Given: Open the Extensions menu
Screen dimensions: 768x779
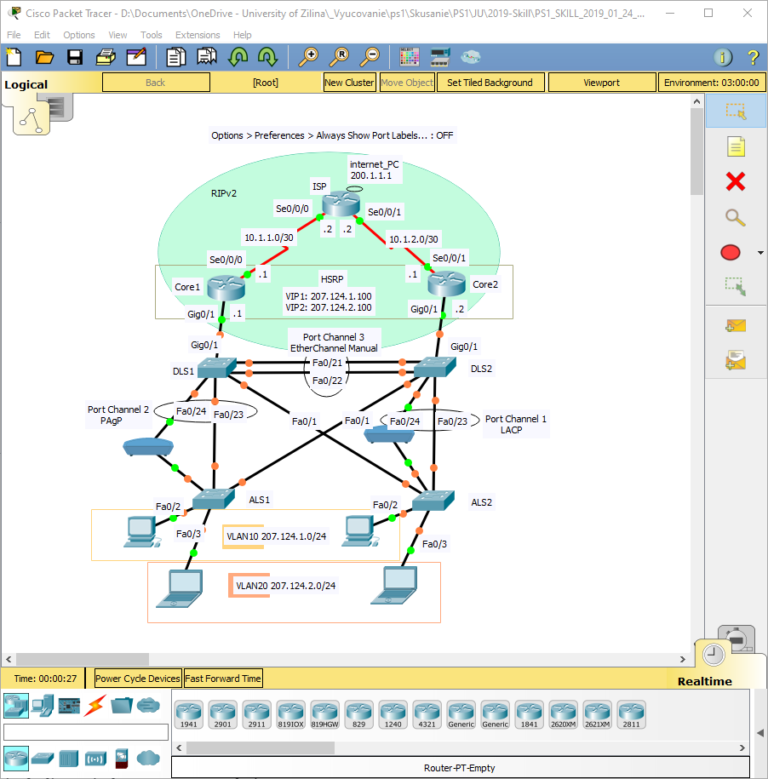Looking at the screenshot, I should pos(197,34).
